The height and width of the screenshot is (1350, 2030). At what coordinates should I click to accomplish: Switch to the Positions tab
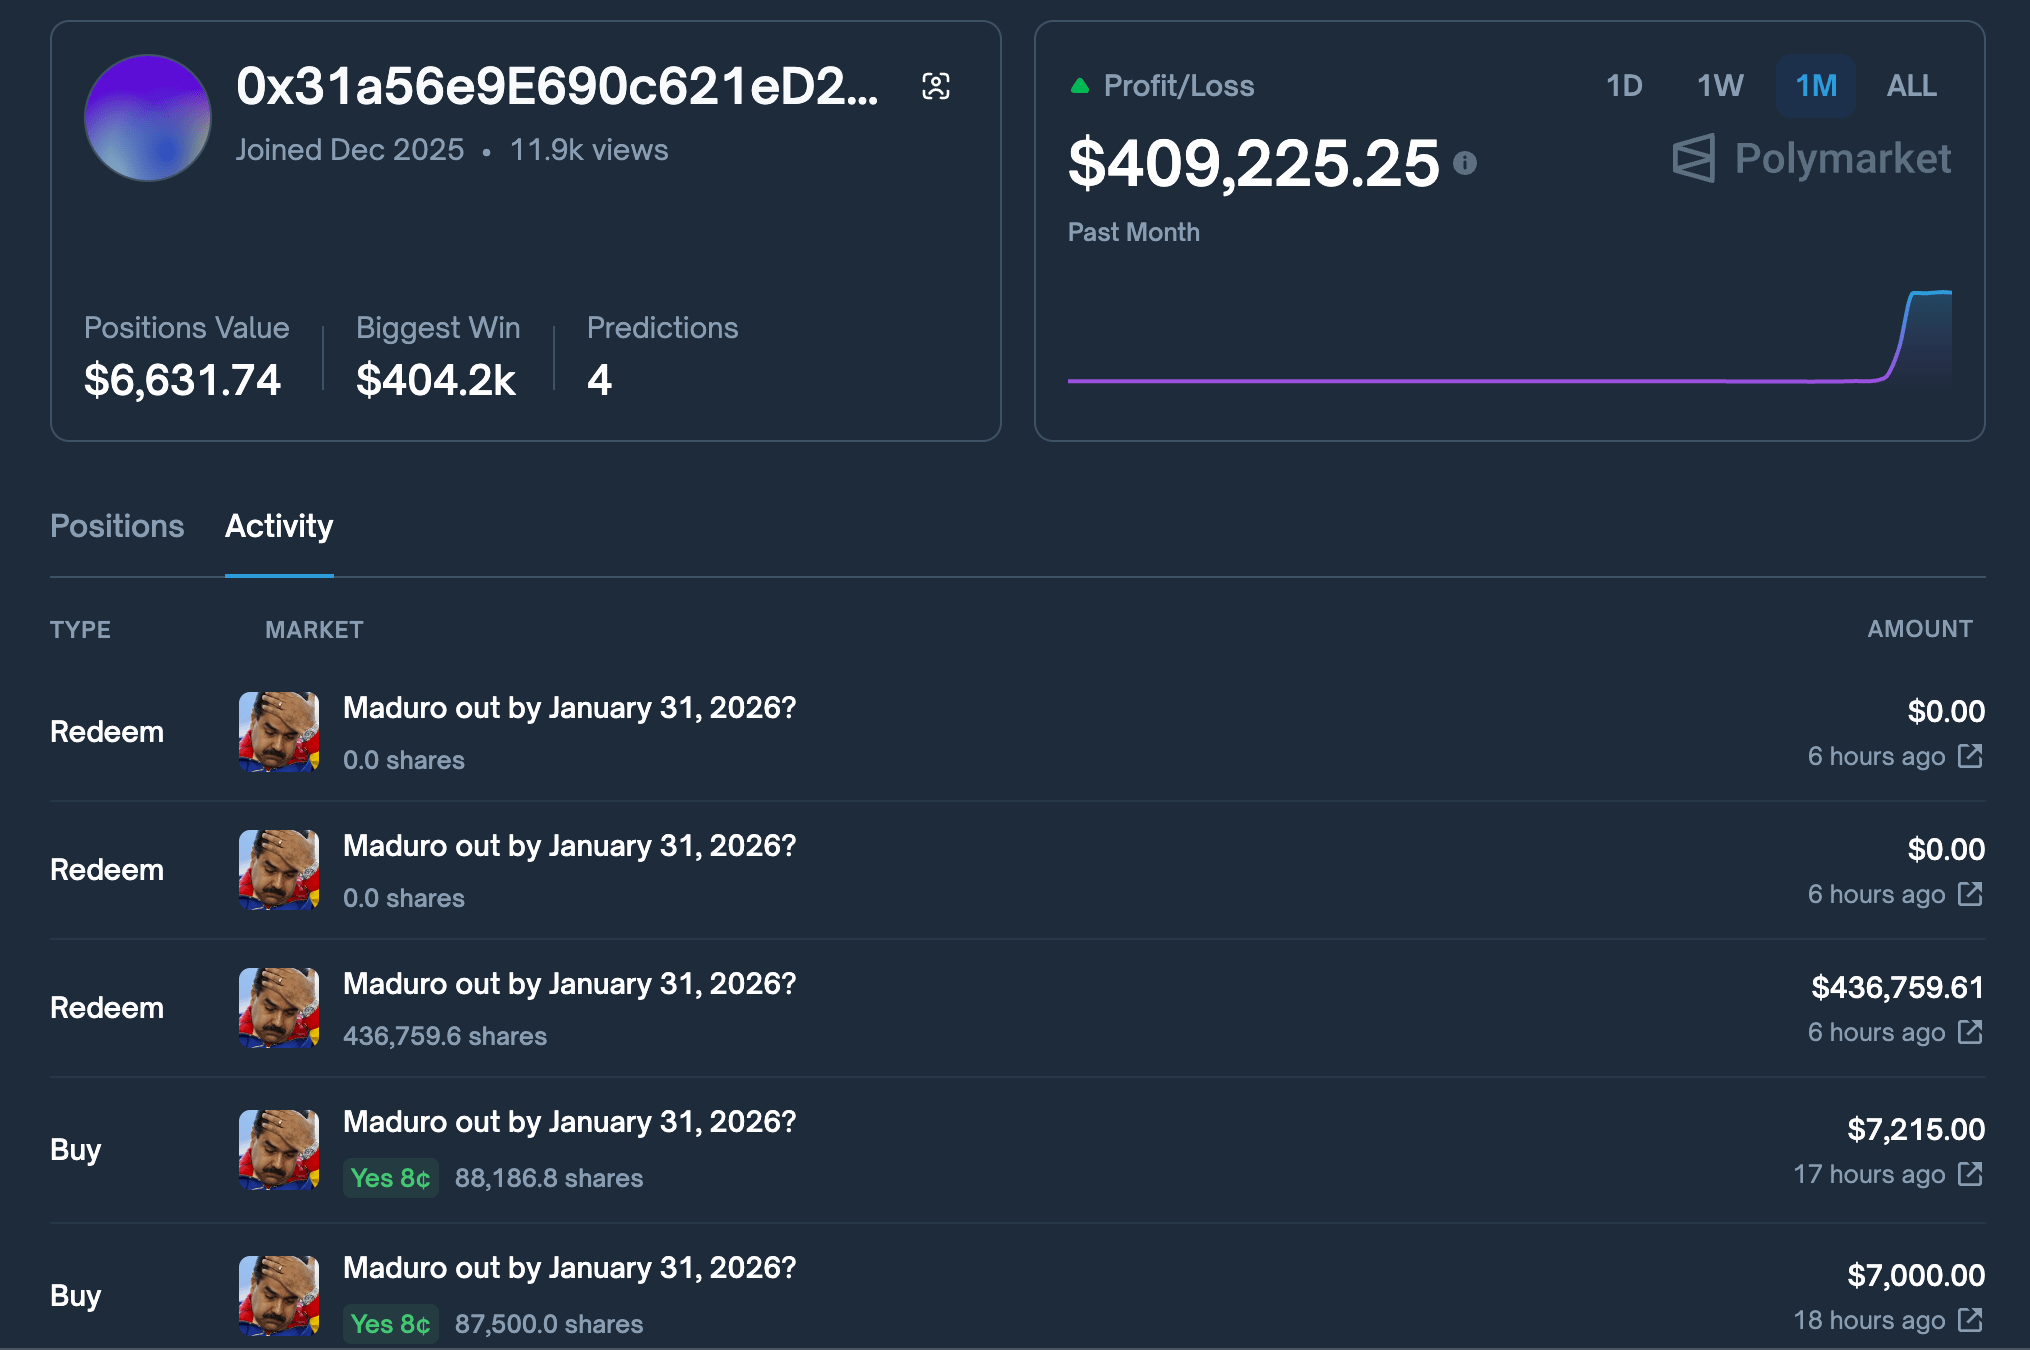117,527
